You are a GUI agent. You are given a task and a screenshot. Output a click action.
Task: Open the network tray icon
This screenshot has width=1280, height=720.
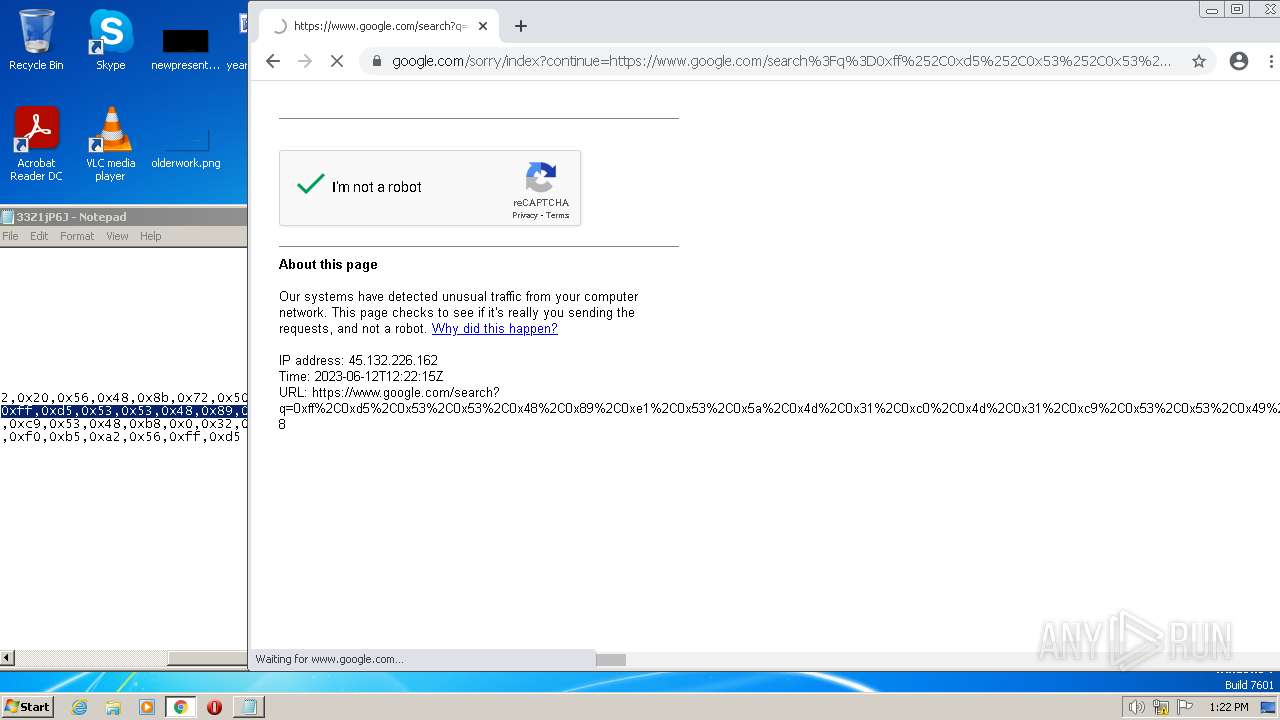(x=1161, y=707)
